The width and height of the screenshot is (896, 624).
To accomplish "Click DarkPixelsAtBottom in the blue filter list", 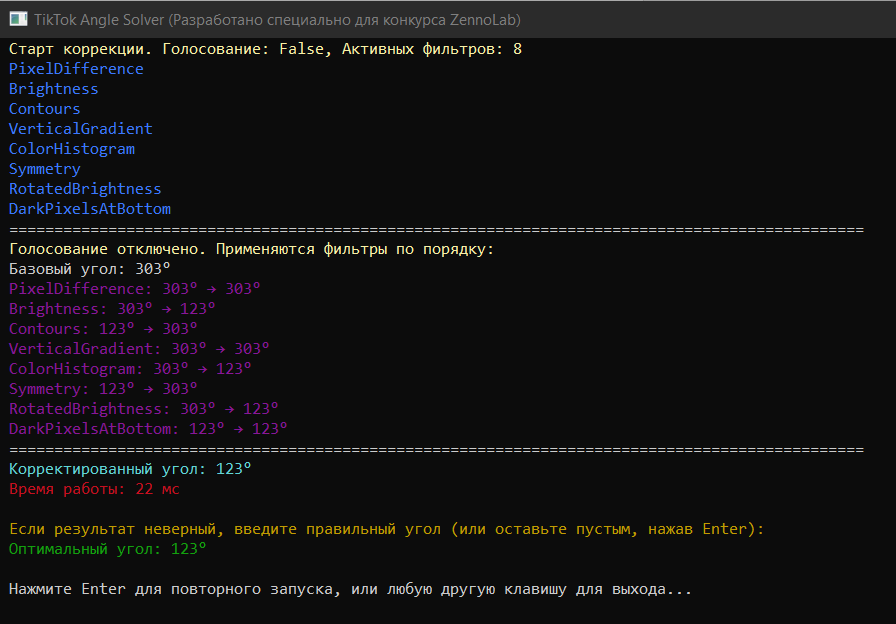I will point(90,209).
